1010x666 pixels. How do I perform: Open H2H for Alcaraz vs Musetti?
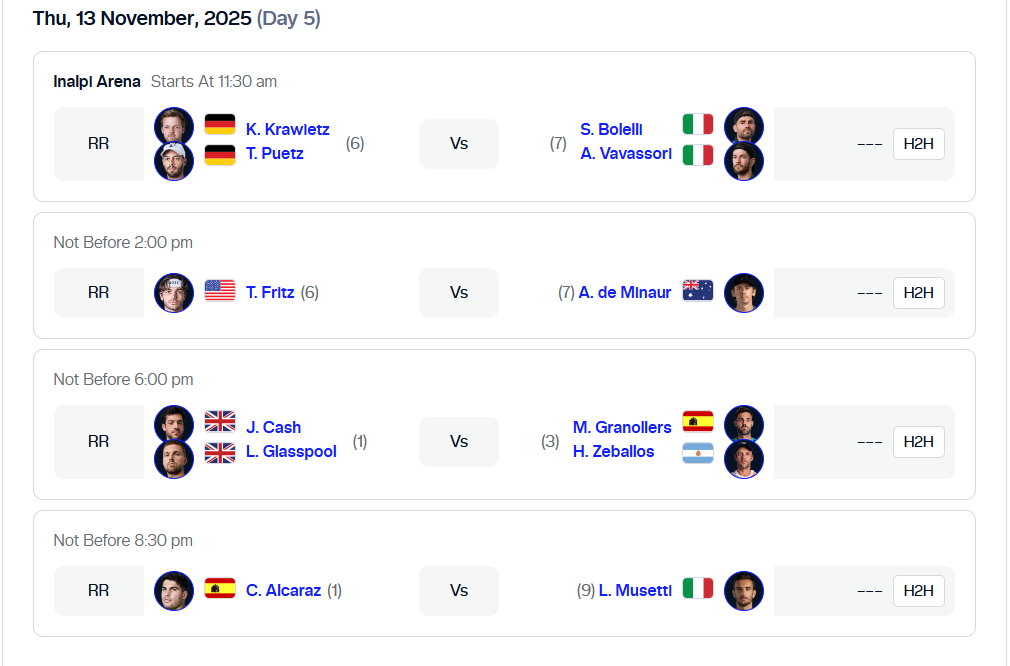(x=918, y=591)
